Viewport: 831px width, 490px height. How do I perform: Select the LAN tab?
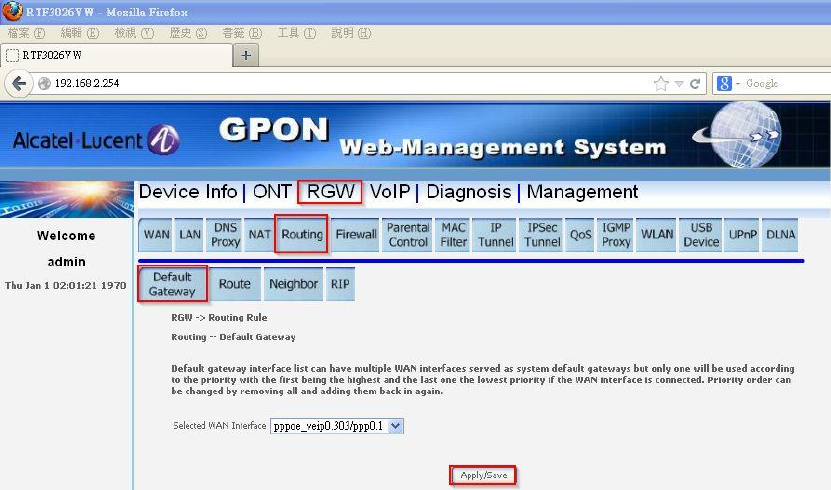(190, 235)
